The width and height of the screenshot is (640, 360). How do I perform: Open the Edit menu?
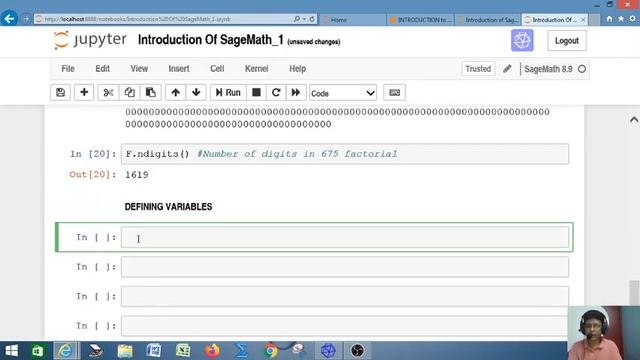[x=102, y=69]
